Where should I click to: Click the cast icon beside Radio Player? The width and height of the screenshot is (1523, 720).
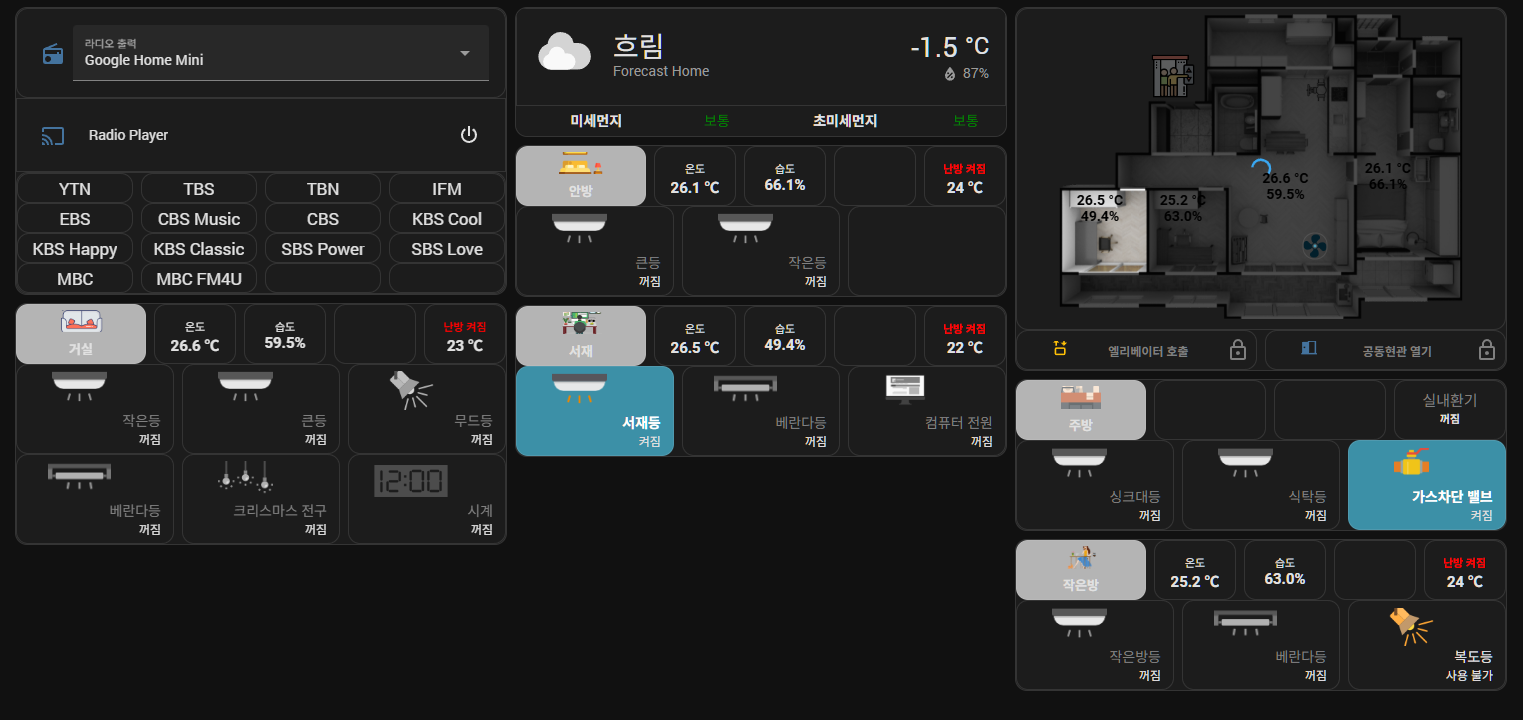click(x=52, y=136)
